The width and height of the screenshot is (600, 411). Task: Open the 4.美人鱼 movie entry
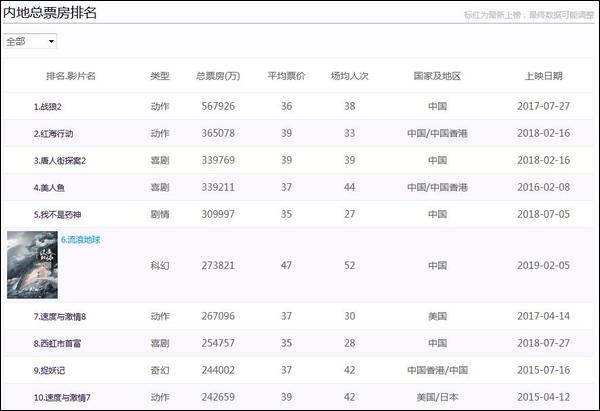click(49, 188)
